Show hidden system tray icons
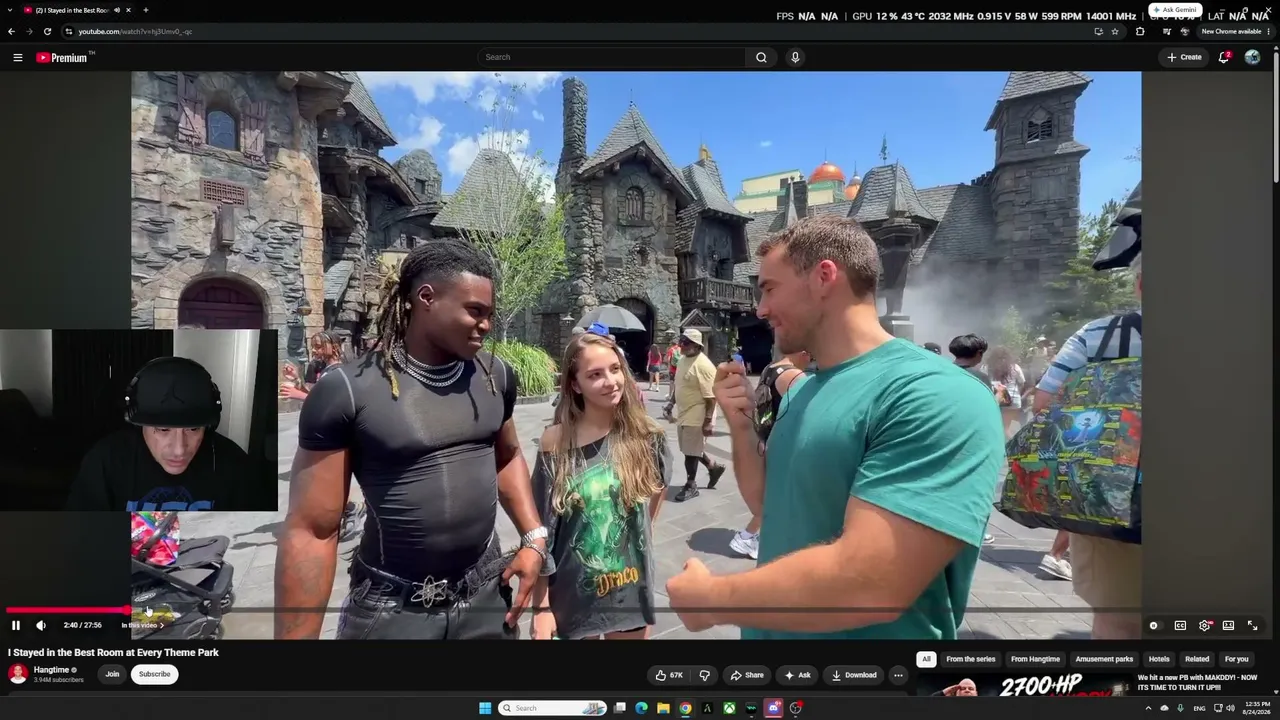The width and height of the screenshot is (1280, 720). [1148, 708]
